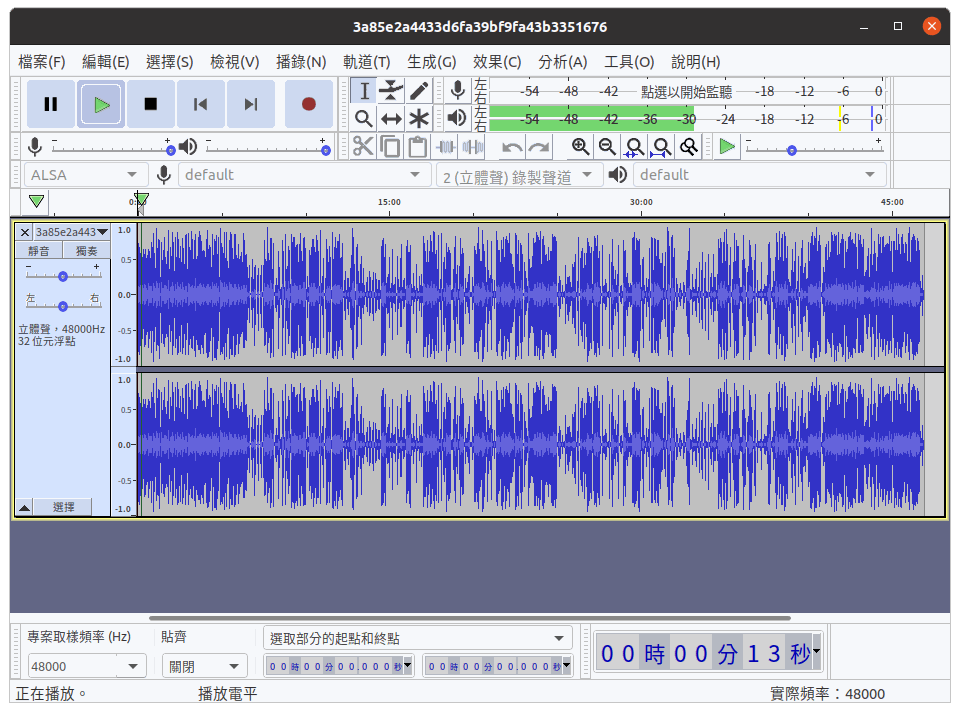960x712 pixels.
Task: Adjust the track pan 左/右 slider
Action: (63, 302)
